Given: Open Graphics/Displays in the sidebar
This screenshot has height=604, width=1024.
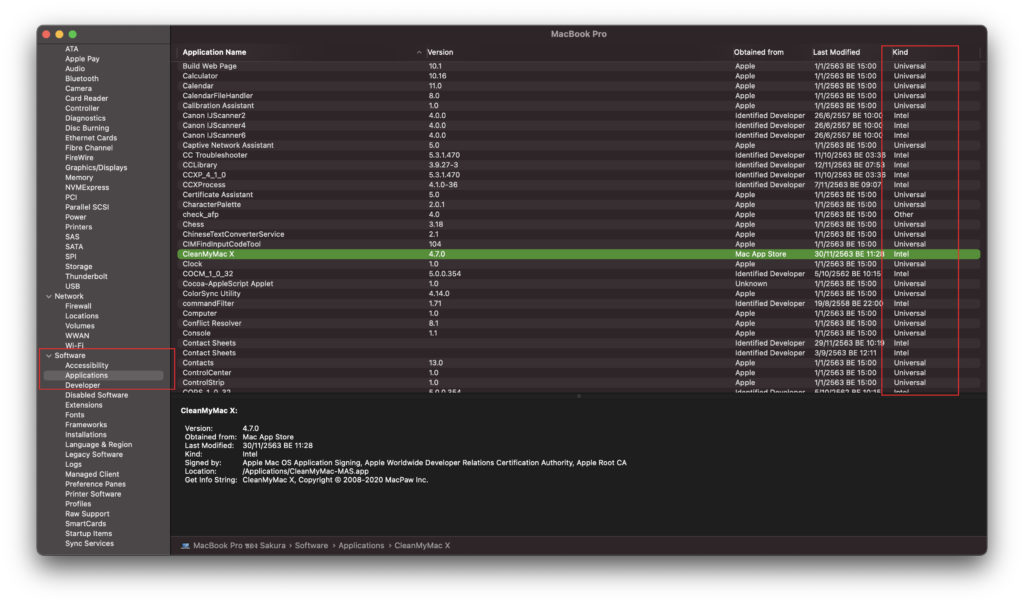Looking at the screenshot, I should click(96, 168).
